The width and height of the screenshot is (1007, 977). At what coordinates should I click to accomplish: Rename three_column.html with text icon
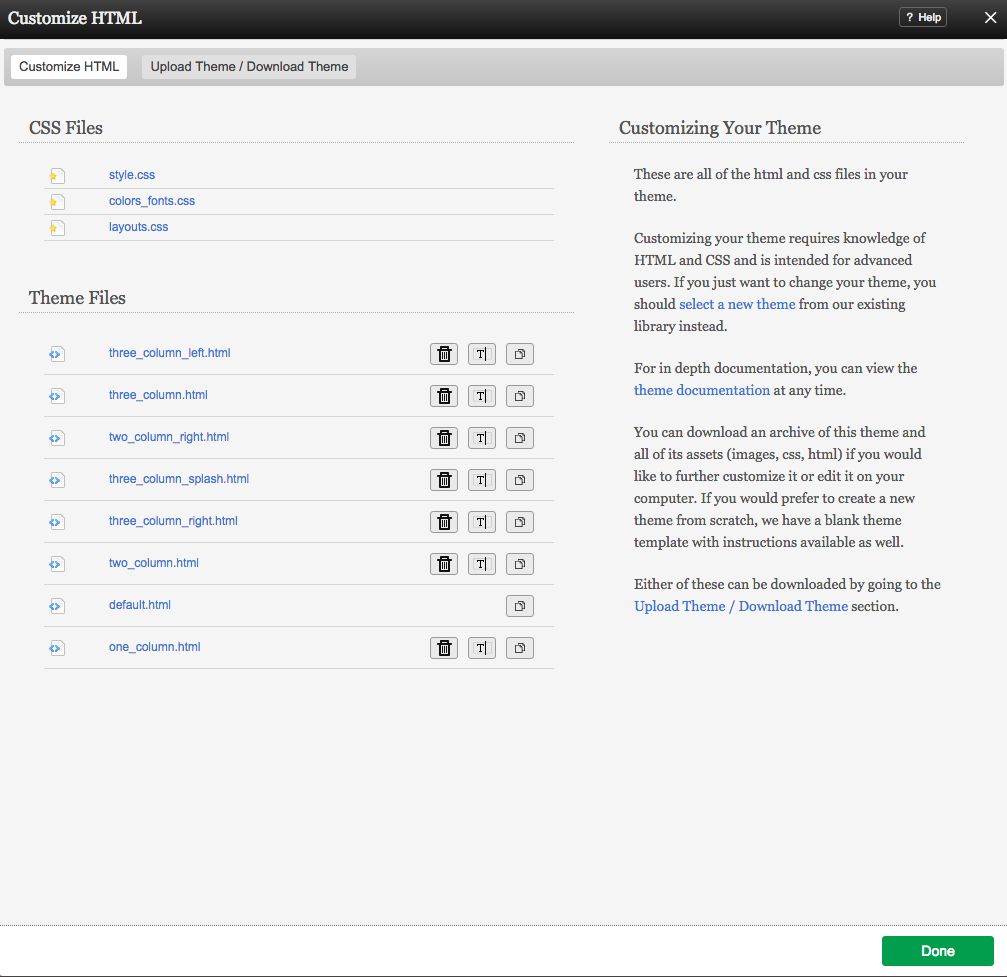[482, 396]
